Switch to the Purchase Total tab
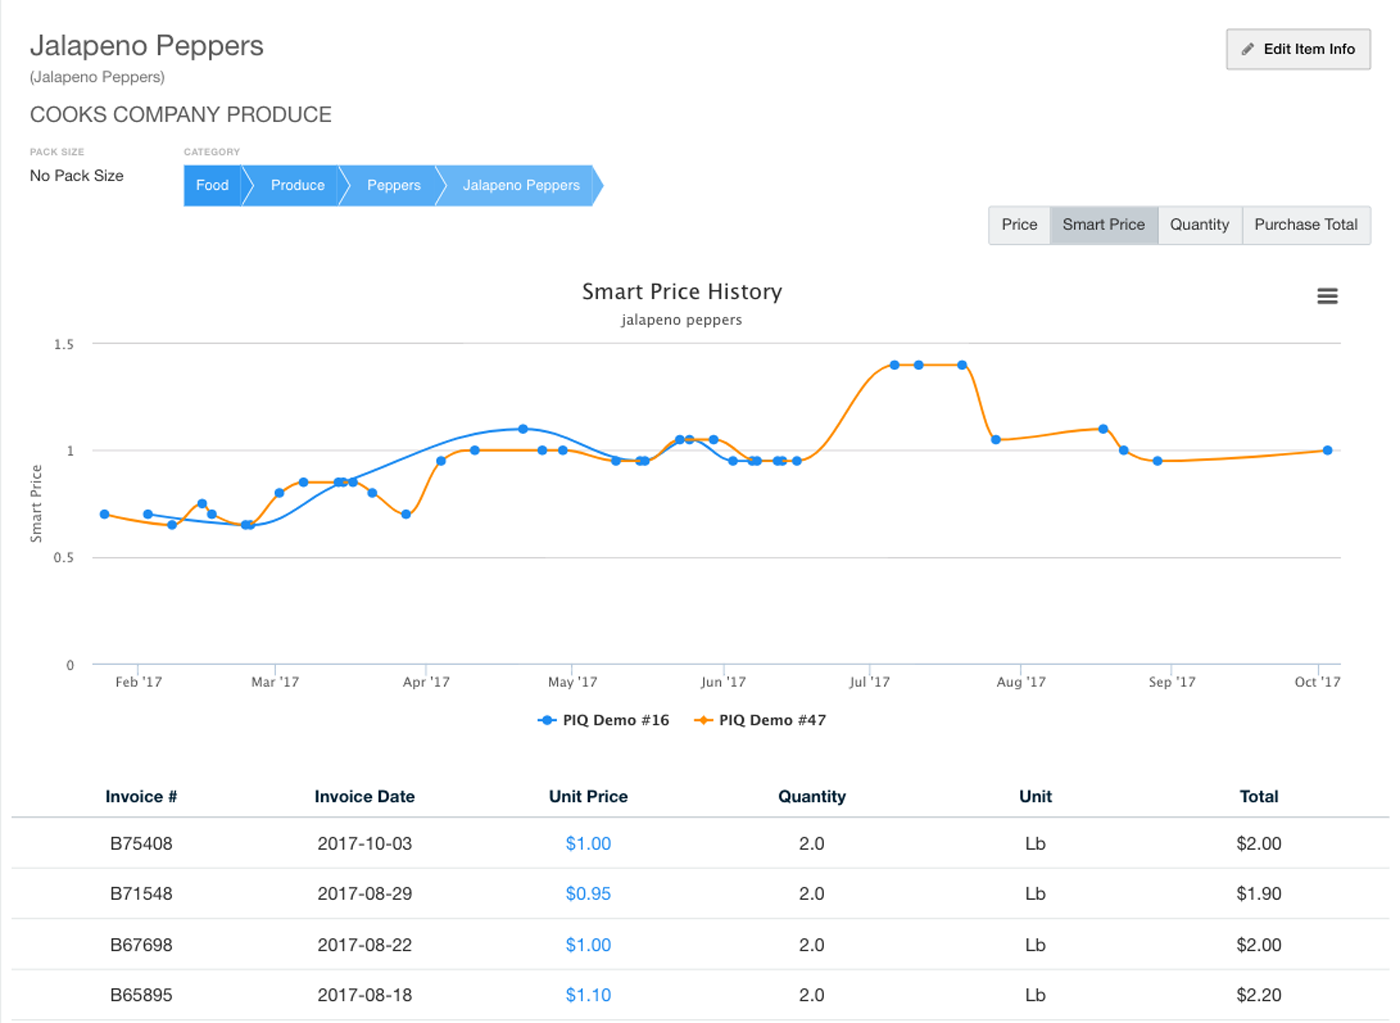The height and width of the screenshot is (1023, 1400). [x=1306, y=225]
